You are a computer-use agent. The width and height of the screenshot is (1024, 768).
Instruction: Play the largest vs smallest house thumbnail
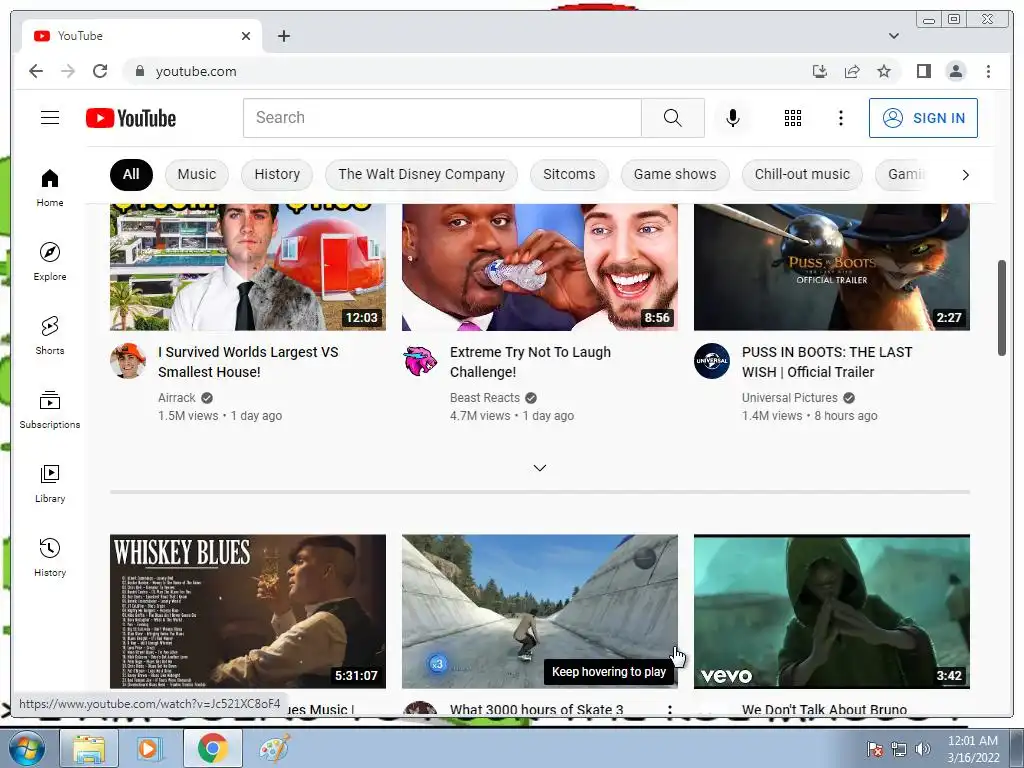click(248, 267)
